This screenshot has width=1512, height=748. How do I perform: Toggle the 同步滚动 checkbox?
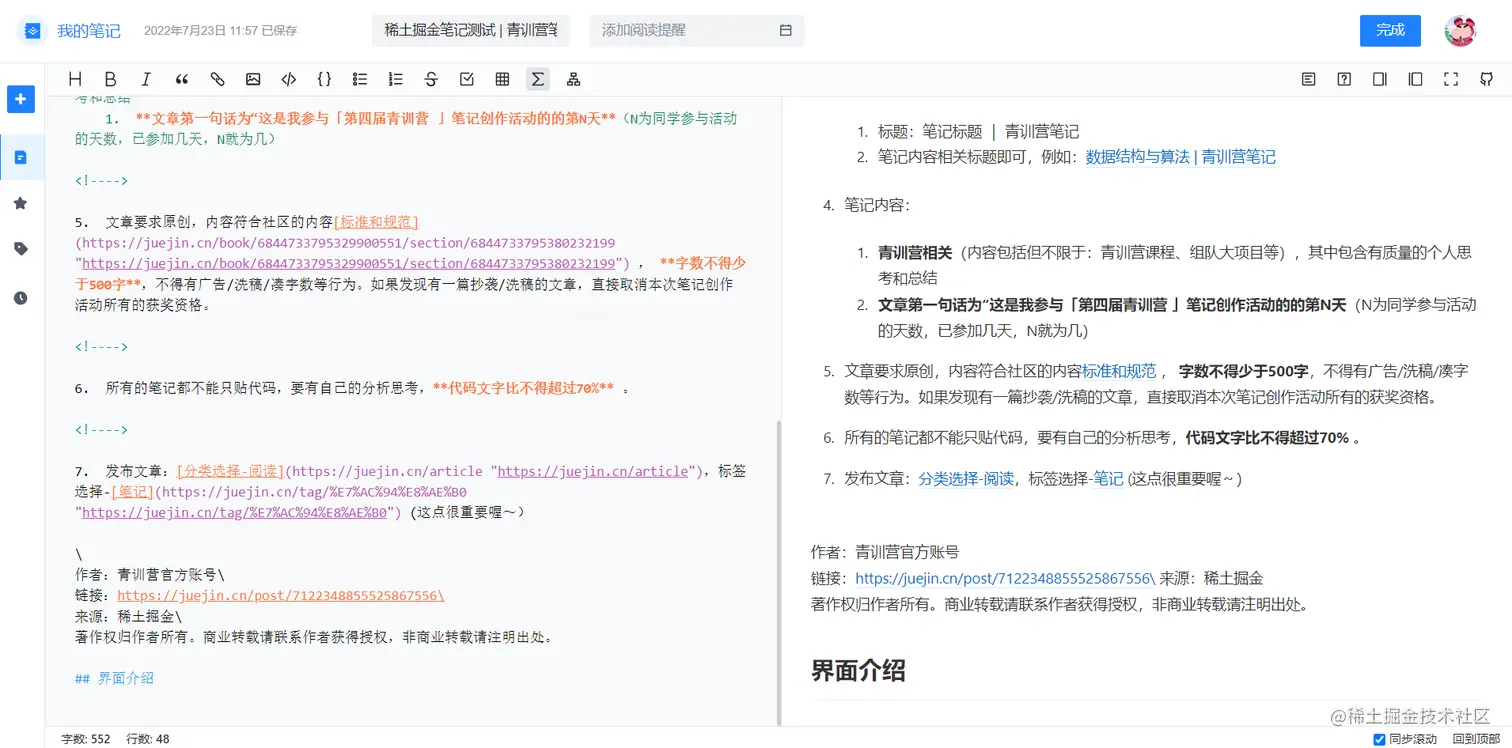coord(1380,739)
